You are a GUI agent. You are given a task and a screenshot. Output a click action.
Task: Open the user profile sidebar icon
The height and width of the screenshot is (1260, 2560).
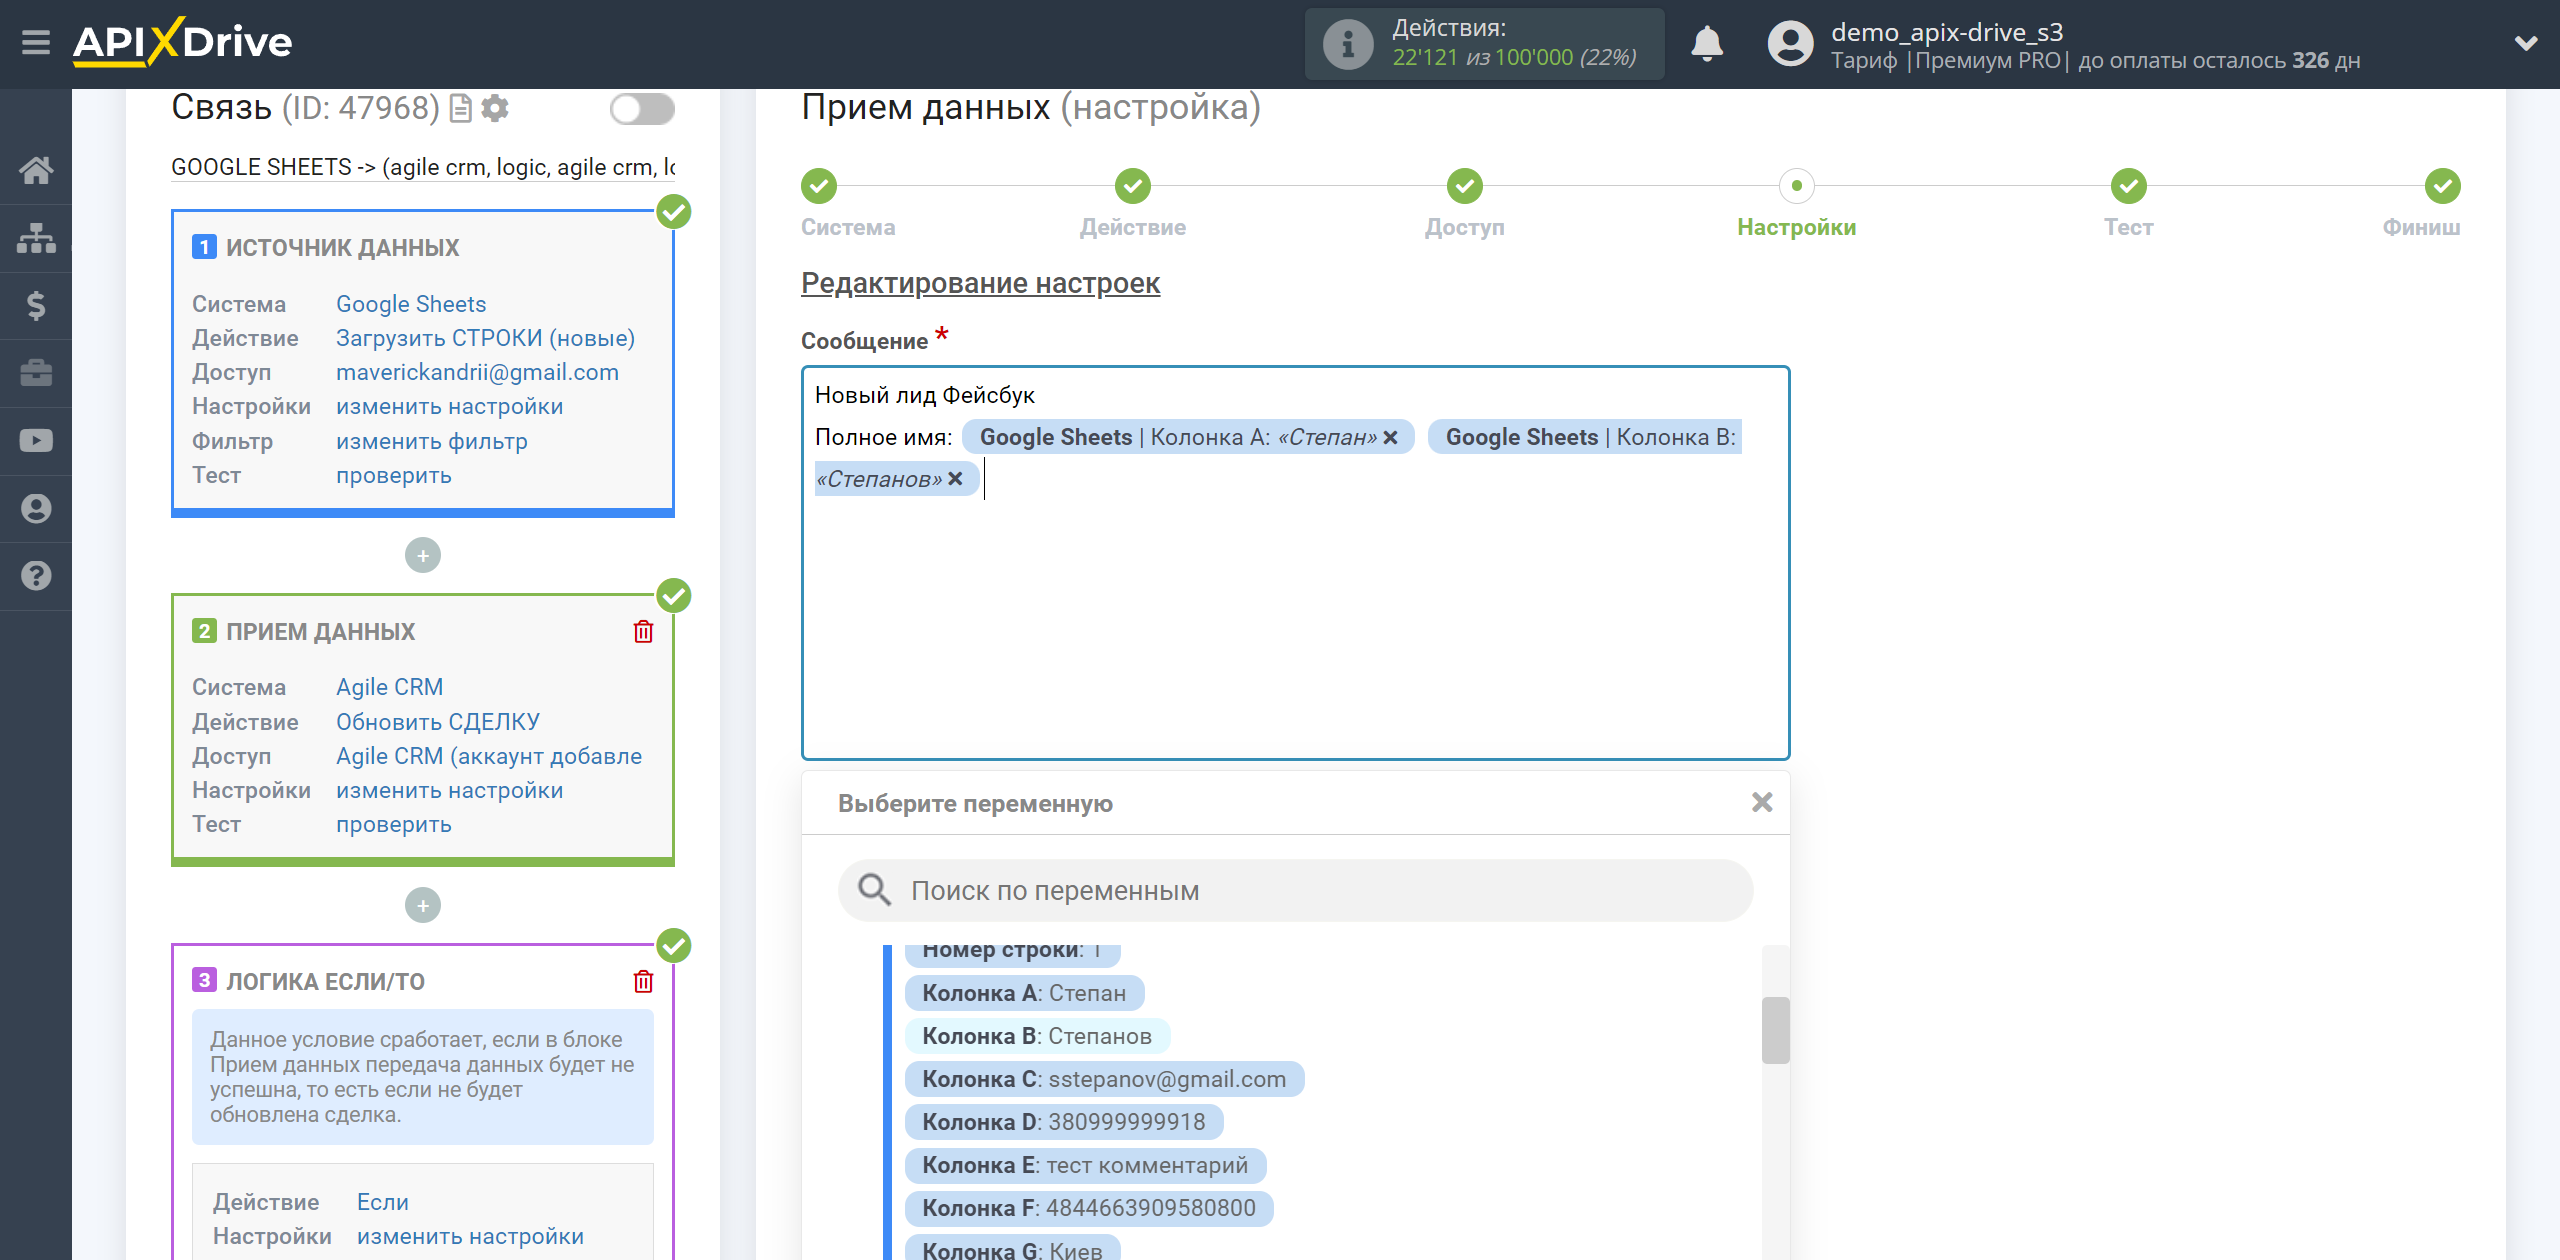click(x=36, y=508)
